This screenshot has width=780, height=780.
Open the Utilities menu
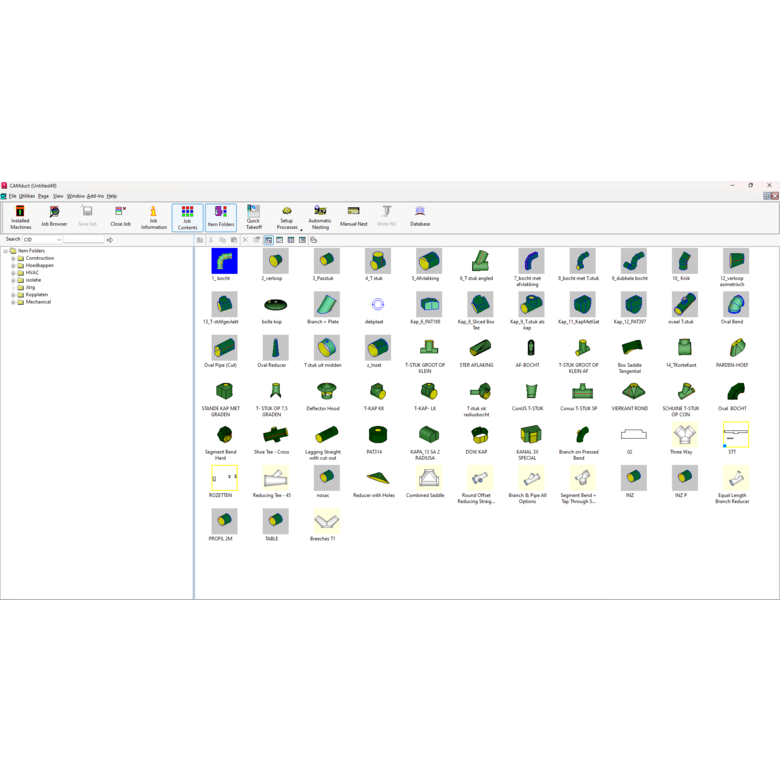(26, 196)
